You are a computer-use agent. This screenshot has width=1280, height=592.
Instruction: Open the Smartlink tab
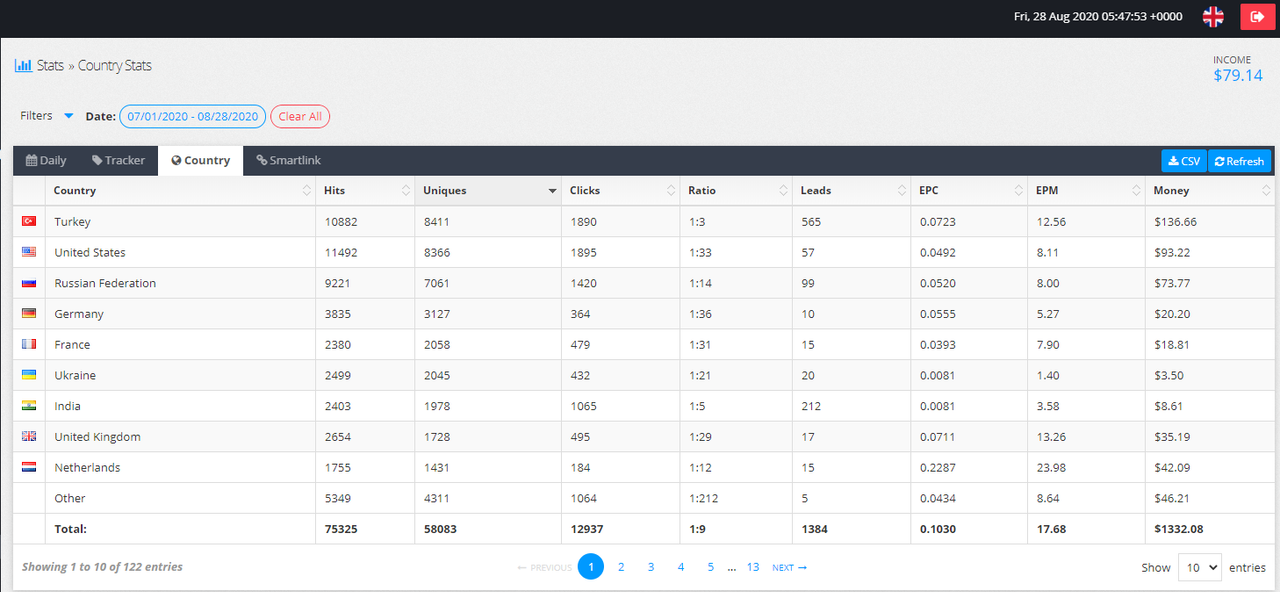coord(288,160)
